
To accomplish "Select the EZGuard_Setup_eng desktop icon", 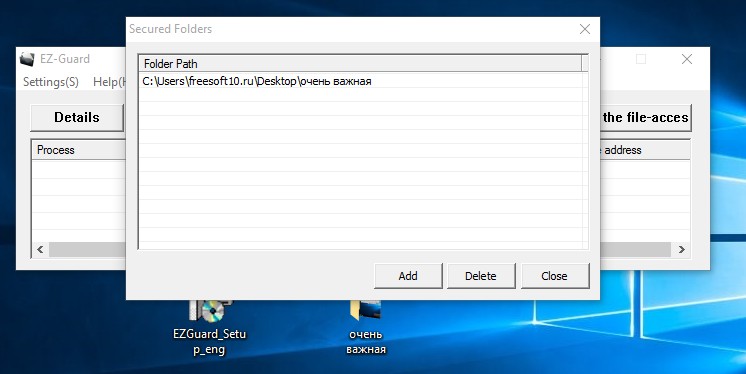I will coord(209,328).
